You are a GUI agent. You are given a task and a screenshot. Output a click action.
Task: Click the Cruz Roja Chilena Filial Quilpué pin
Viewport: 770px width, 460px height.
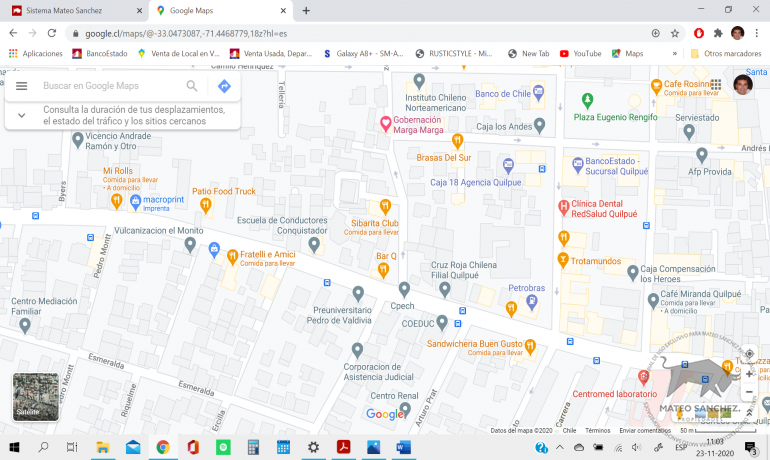pyautogui.click(x=444, y=290)
